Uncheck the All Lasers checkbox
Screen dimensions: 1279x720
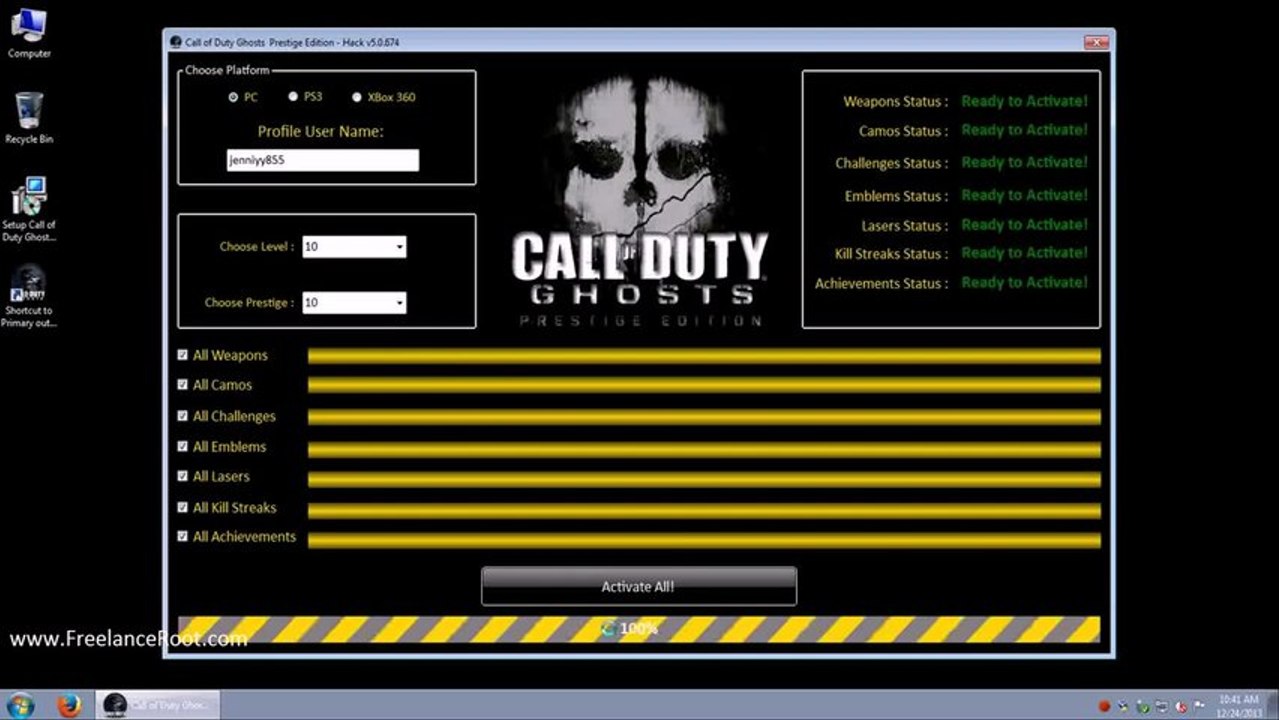tap(183, 476)
